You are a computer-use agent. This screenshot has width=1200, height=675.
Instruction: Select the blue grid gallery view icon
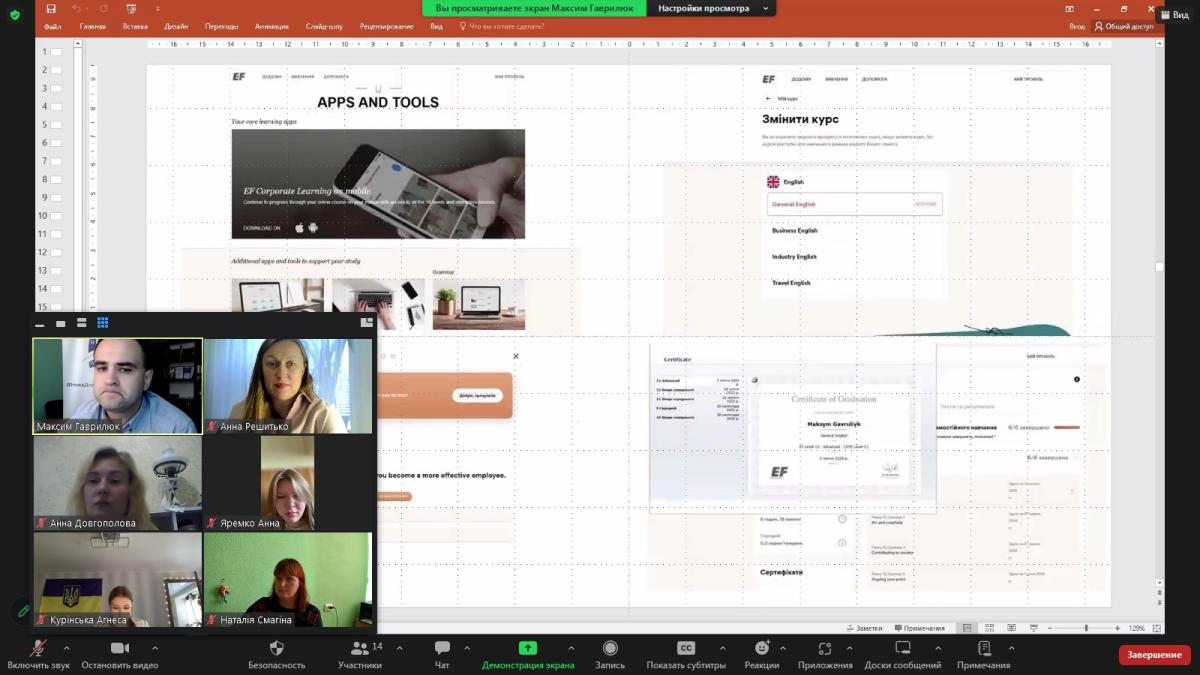(103, 323)
